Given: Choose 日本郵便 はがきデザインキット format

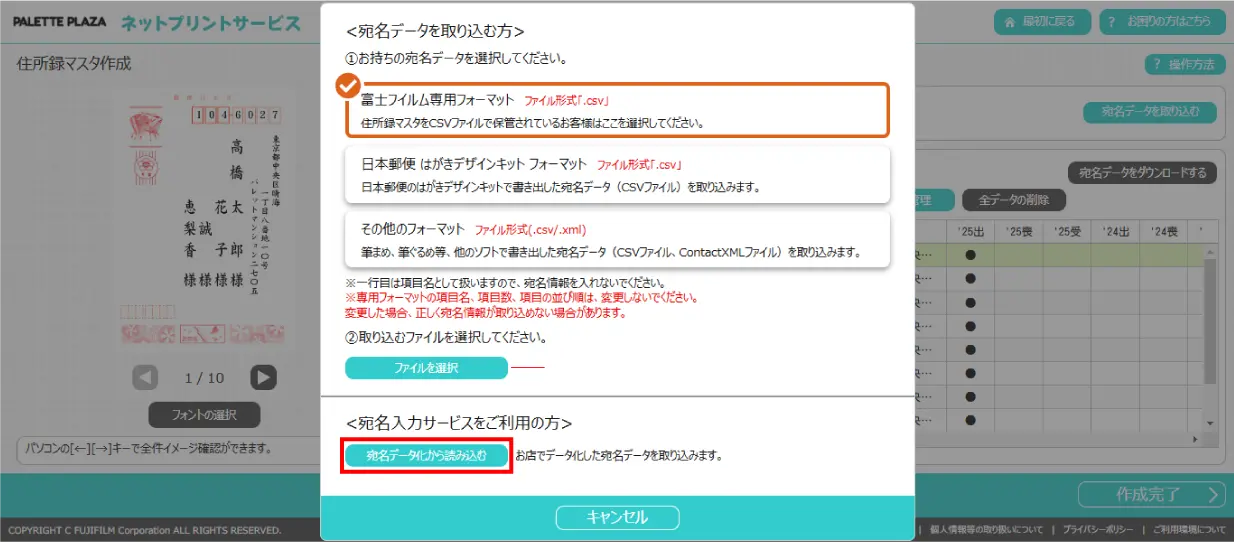Looking at the screenshot, I should tap(616, 174).
